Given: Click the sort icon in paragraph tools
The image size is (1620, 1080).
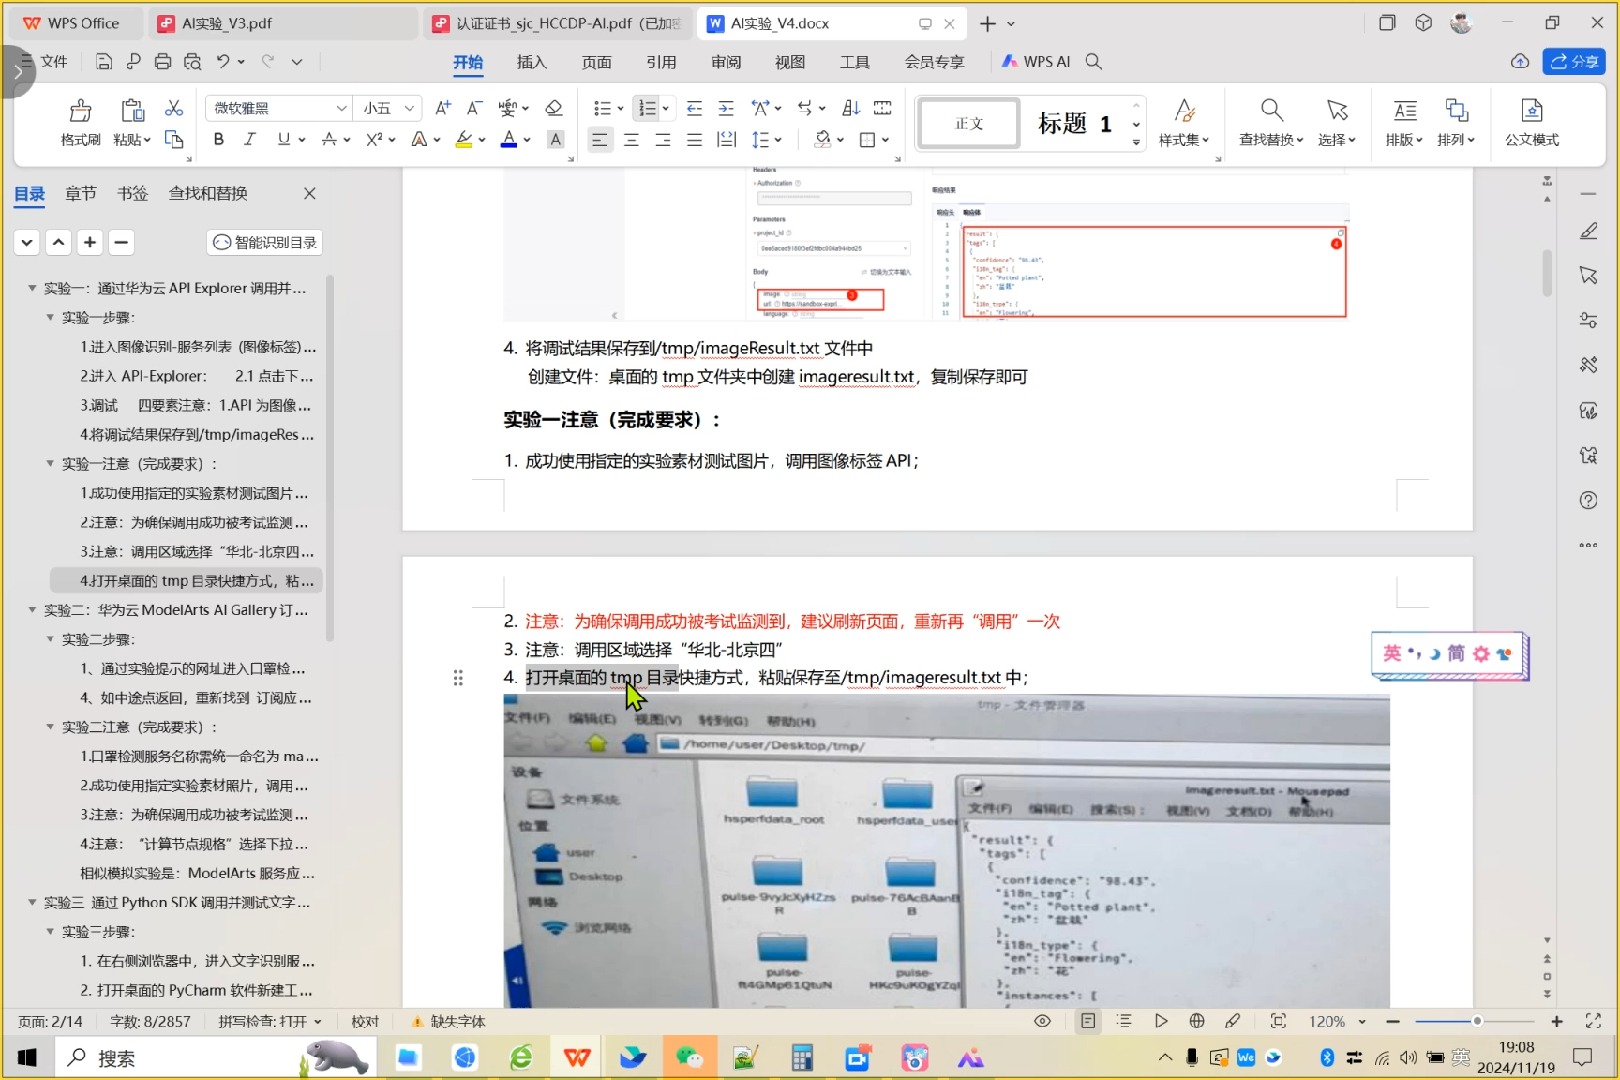Looking at the screenshot, I should [851, 108].
